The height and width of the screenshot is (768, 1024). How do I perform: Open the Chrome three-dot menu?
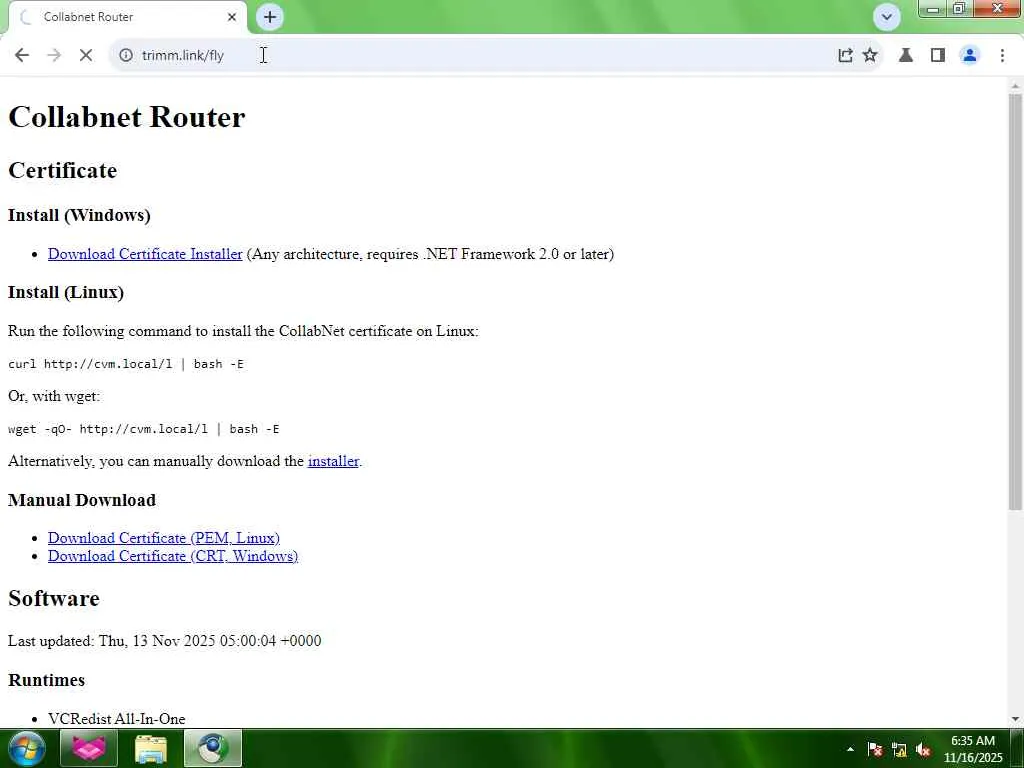(1002, 55)
